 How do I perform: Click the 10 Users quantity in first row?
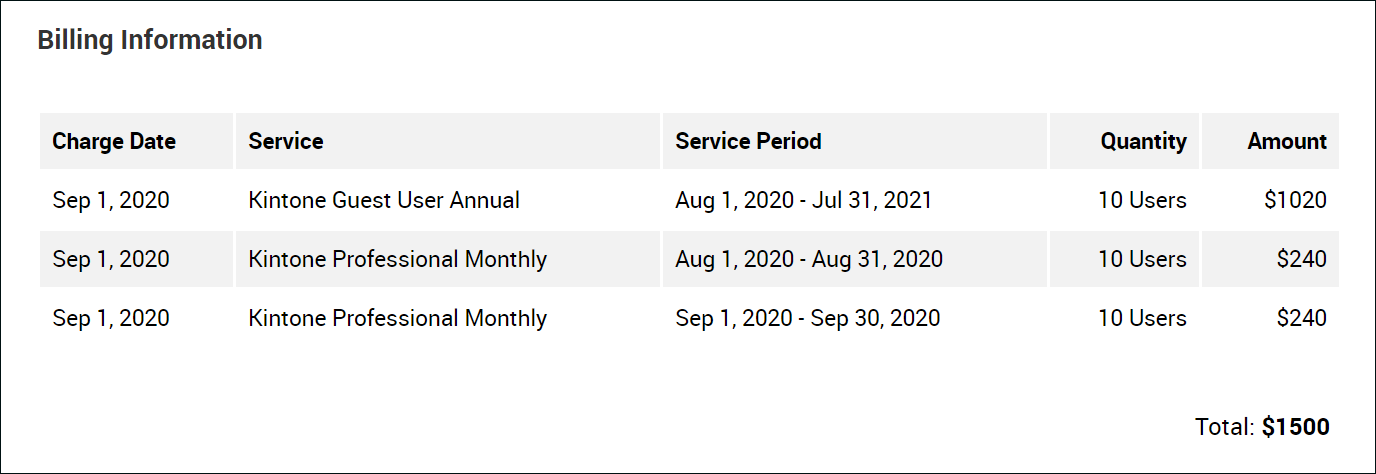point(1142,200)
